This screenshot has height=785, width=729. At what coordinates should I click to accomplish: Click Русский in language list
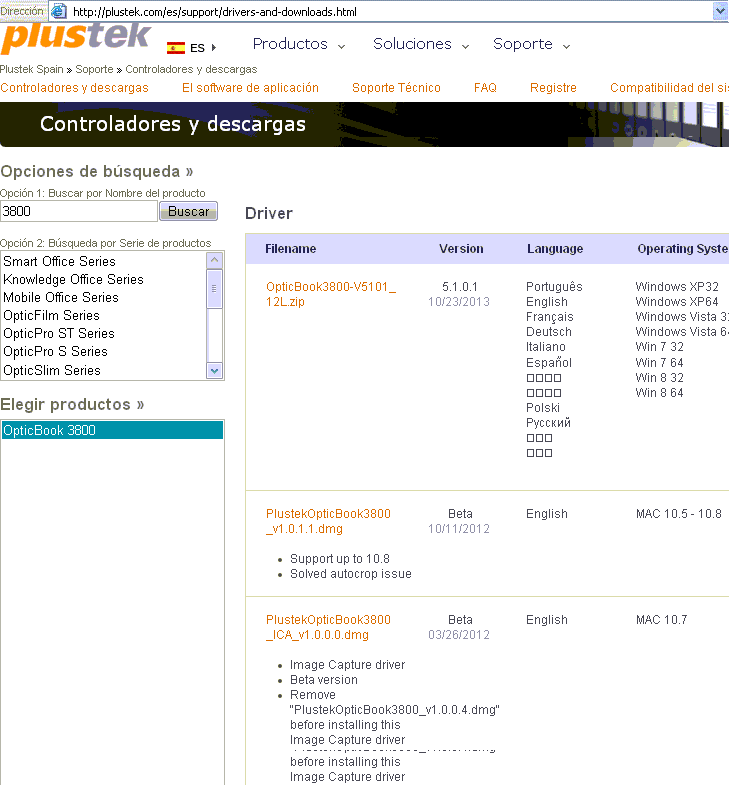pos(548,423)
